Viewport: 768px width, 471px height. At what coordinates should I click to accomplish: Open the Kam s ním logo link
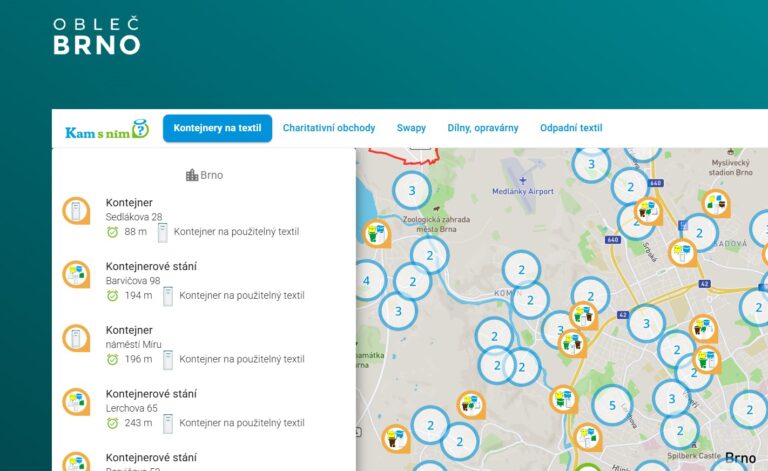tap(106, 130)
